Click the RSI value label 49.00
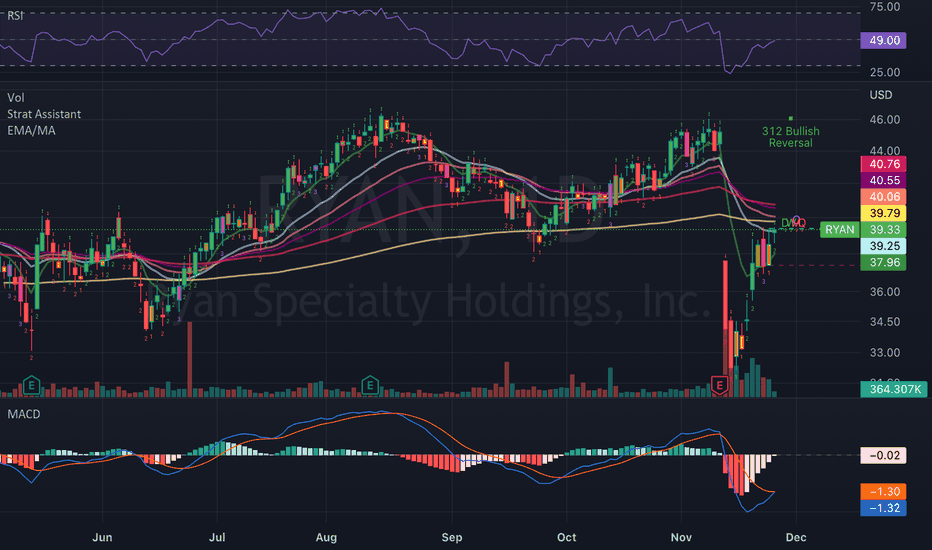Viewport: 932px width, 550px height. pos(883,40)
